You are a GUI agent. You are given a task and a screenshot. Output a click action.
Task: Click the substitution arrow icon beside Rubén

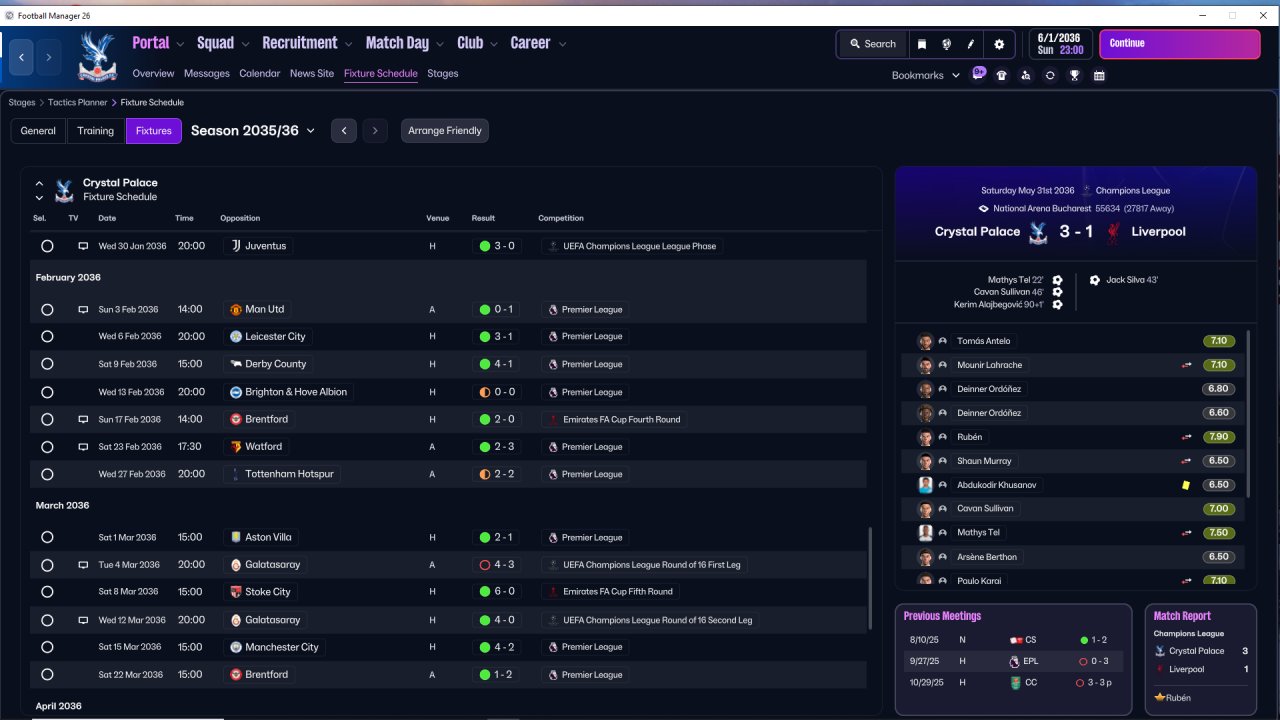coord(1186,437)
